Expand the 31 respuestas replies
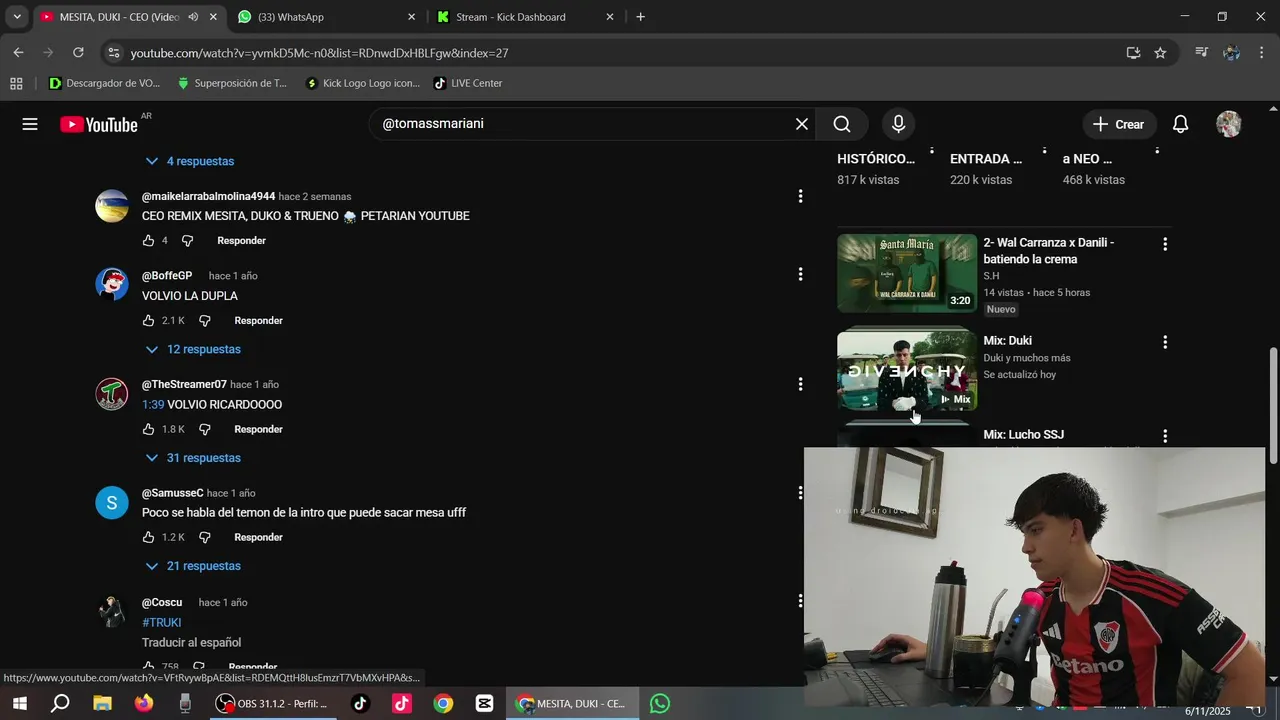Viewport: 1280px width, 720px height. pos(193,457)
